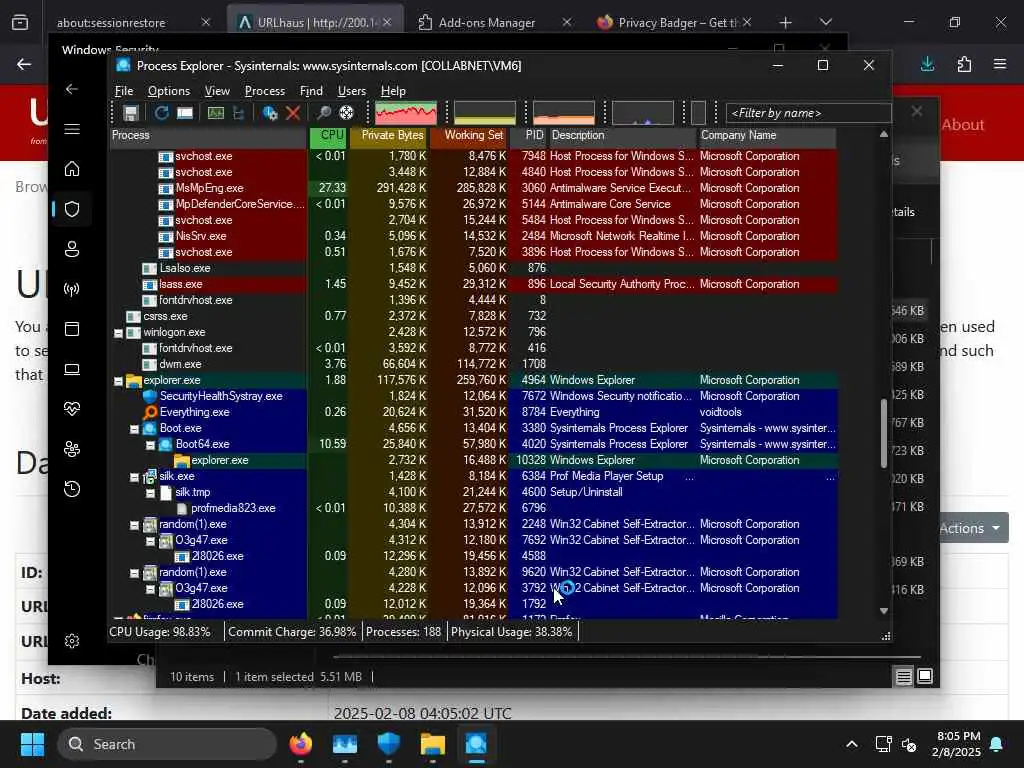Select the Everything.exe process row

[x=473, y=412]
